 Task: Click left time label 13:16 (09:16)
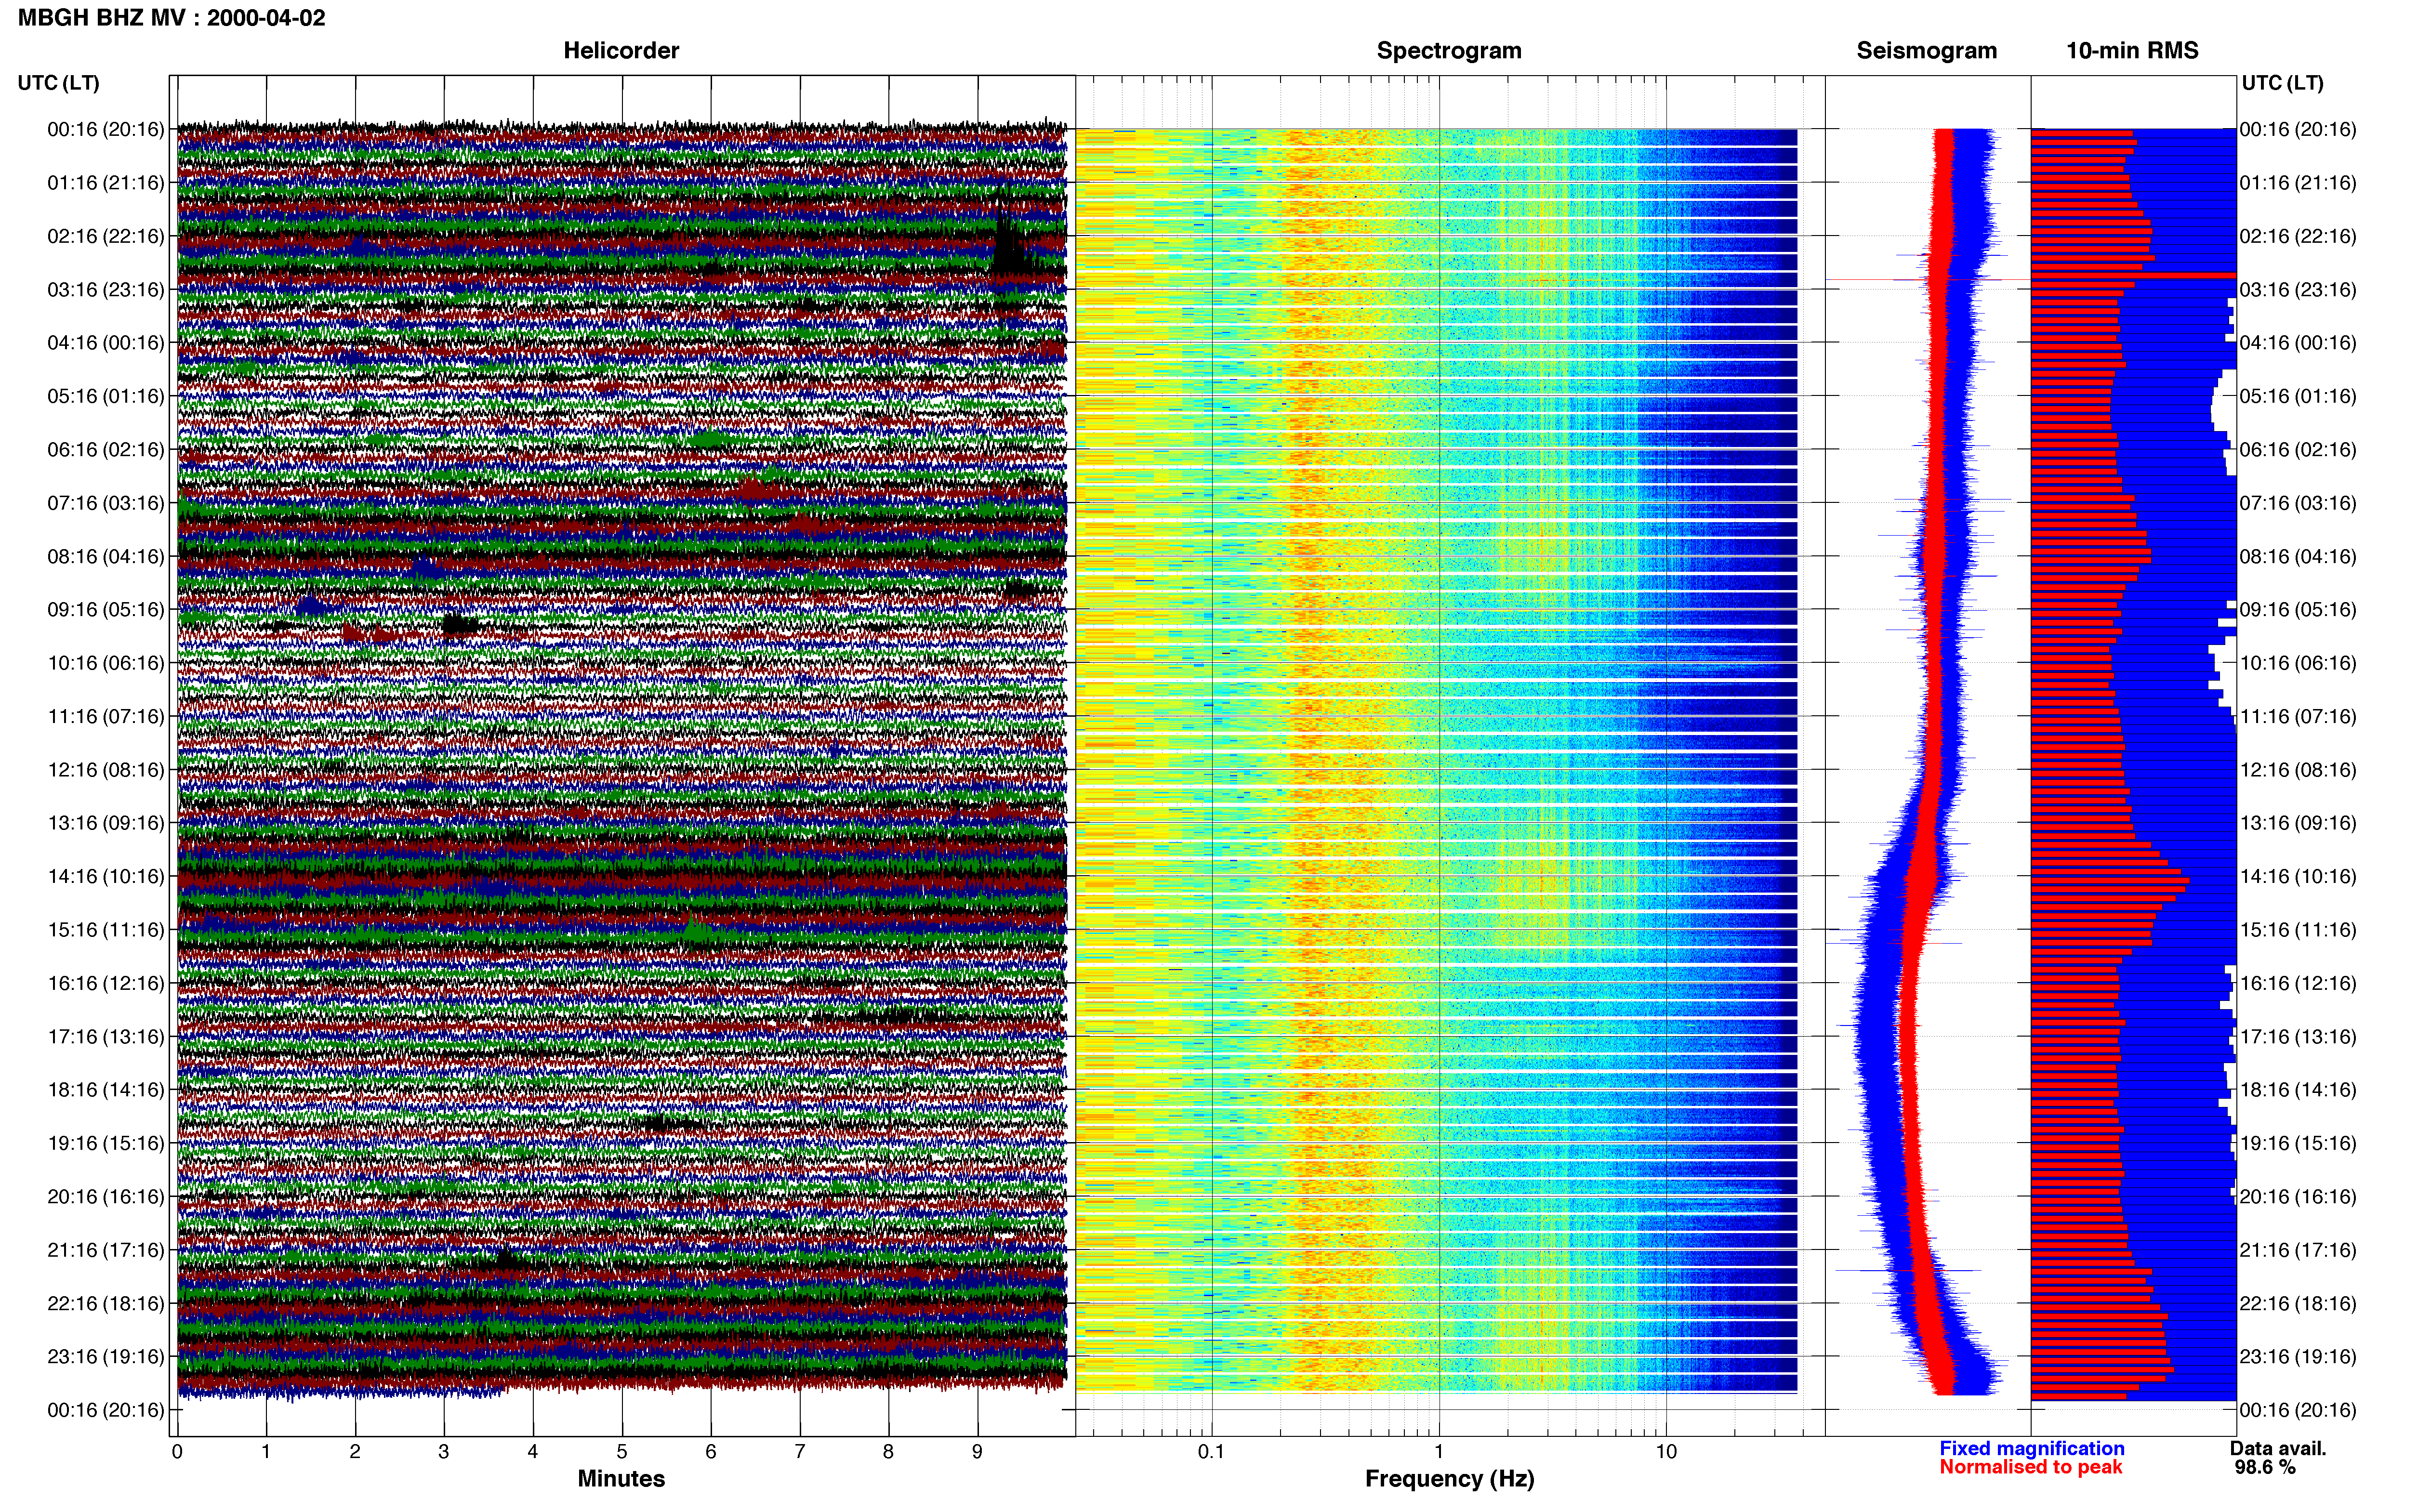[x=106, y=823]
